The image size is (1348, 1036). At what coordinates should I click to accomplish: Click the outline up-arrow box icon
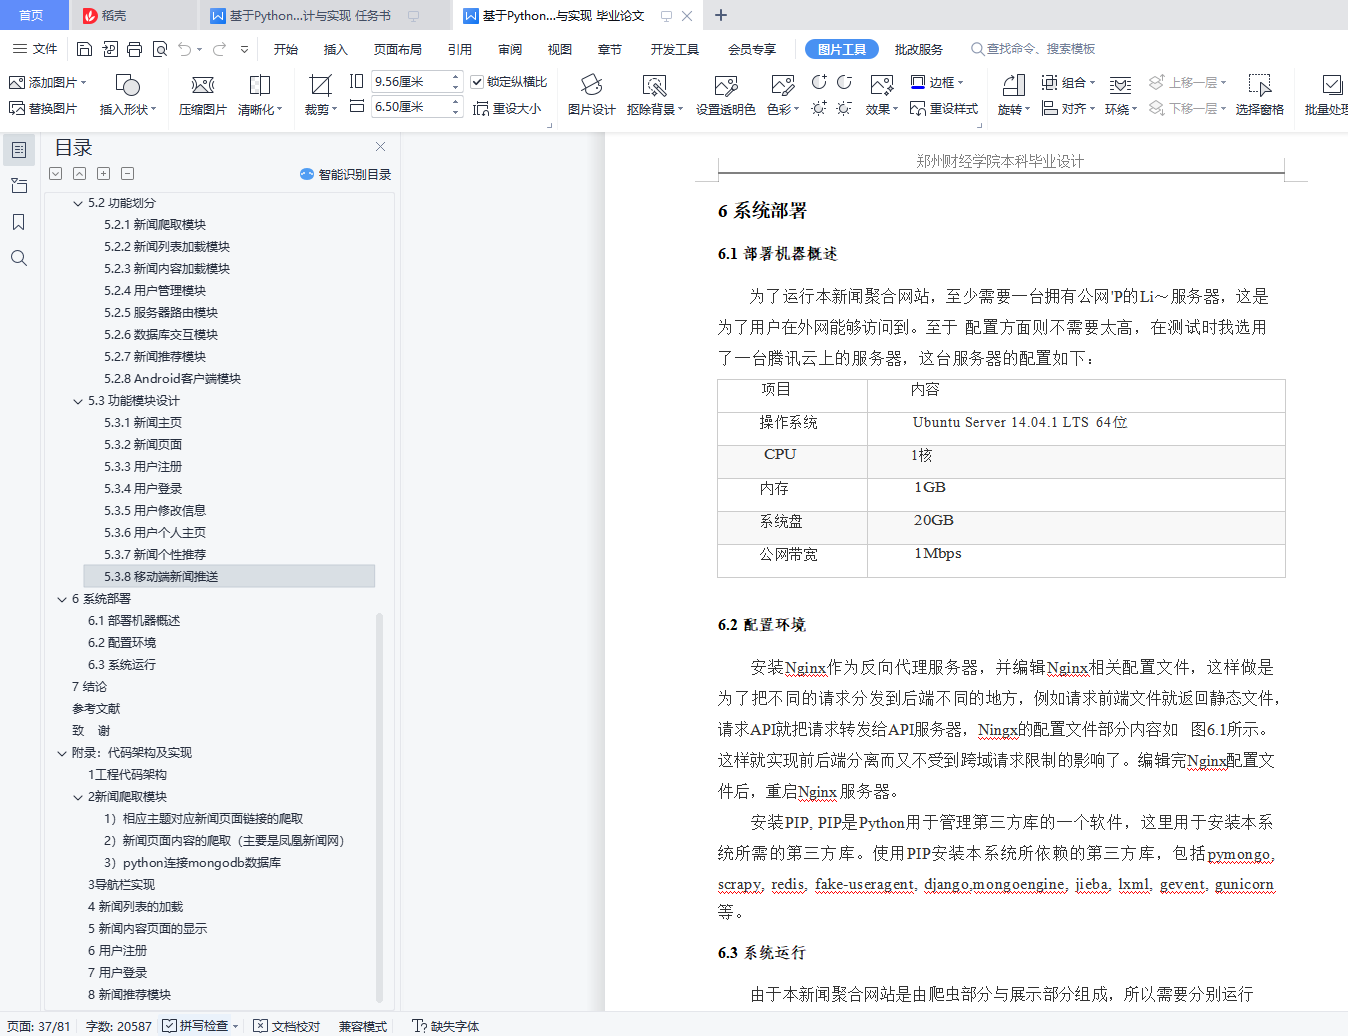tap(79, 174)
